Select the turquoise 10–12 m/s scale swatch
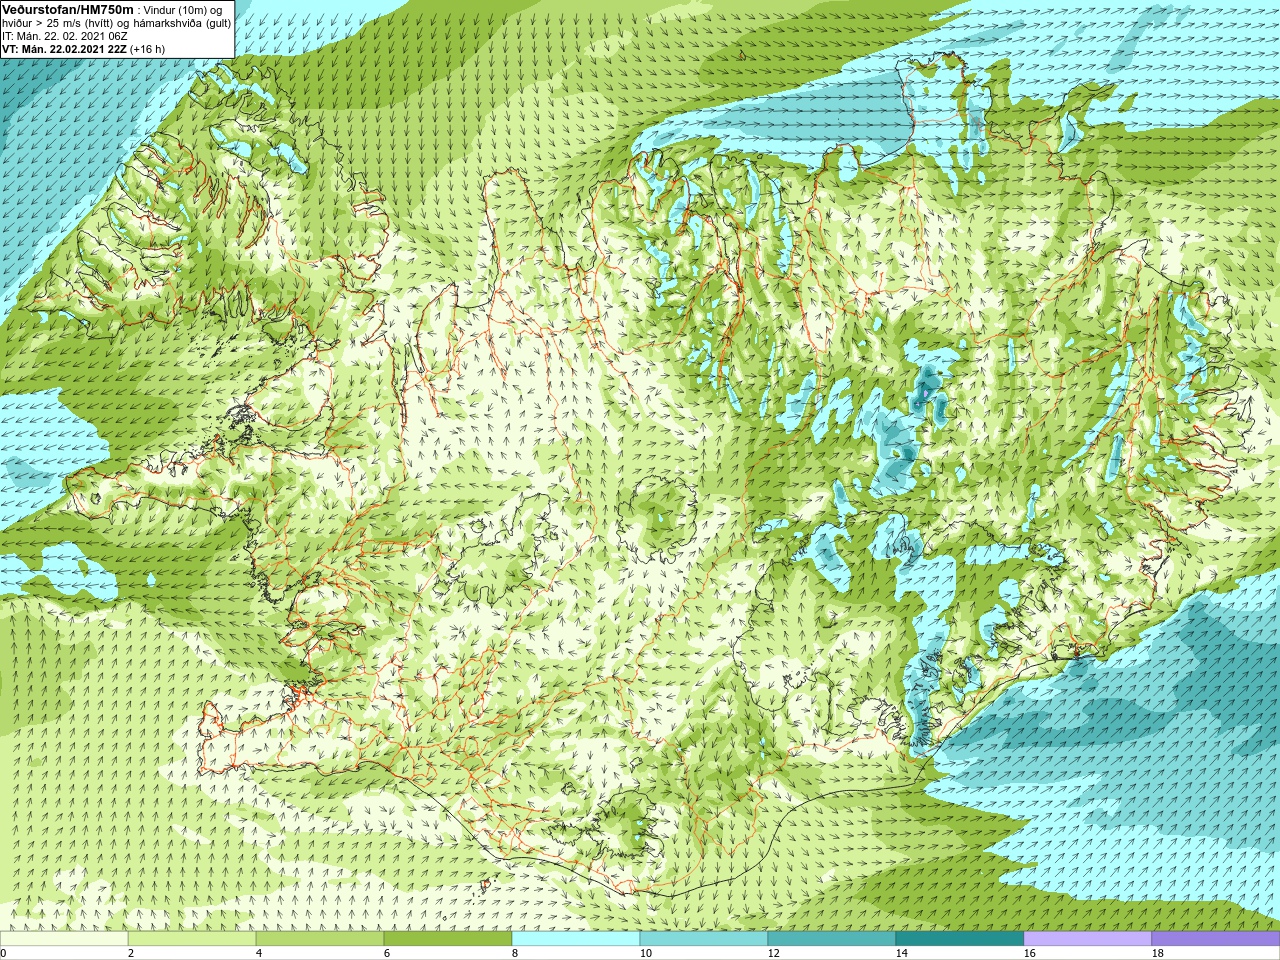 tap(704, 939)
